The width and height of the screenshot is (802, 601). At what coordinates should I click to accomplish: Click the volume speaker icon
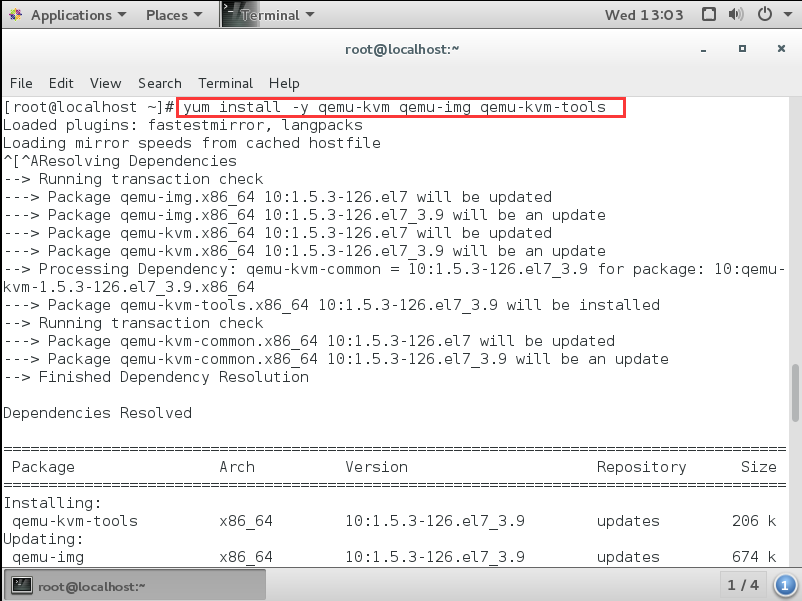click(737, 15)
